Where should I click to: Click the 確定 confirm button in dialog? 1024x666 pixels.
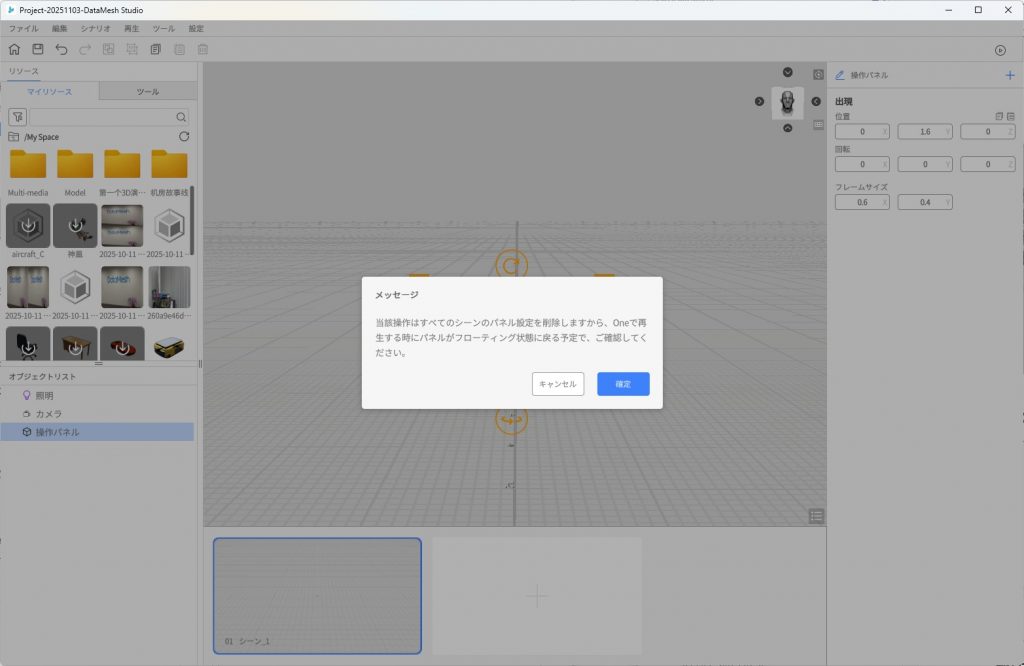pyautogui.click(x=623, y=384)
